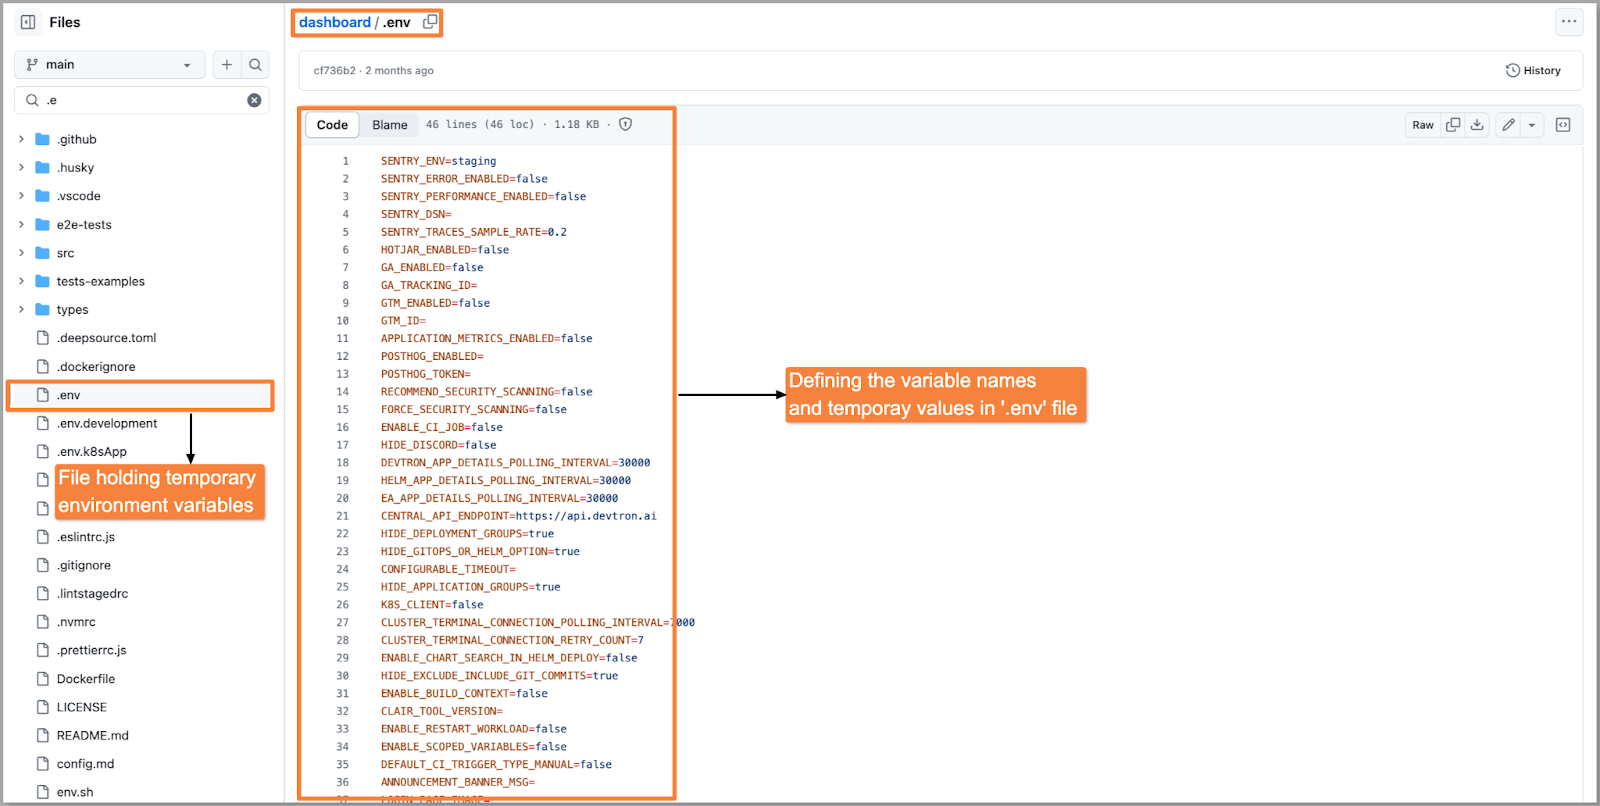Viewport: 1600px width, 806px height.
Task: Click the .gitignore file icon
Action: [43, 565]
